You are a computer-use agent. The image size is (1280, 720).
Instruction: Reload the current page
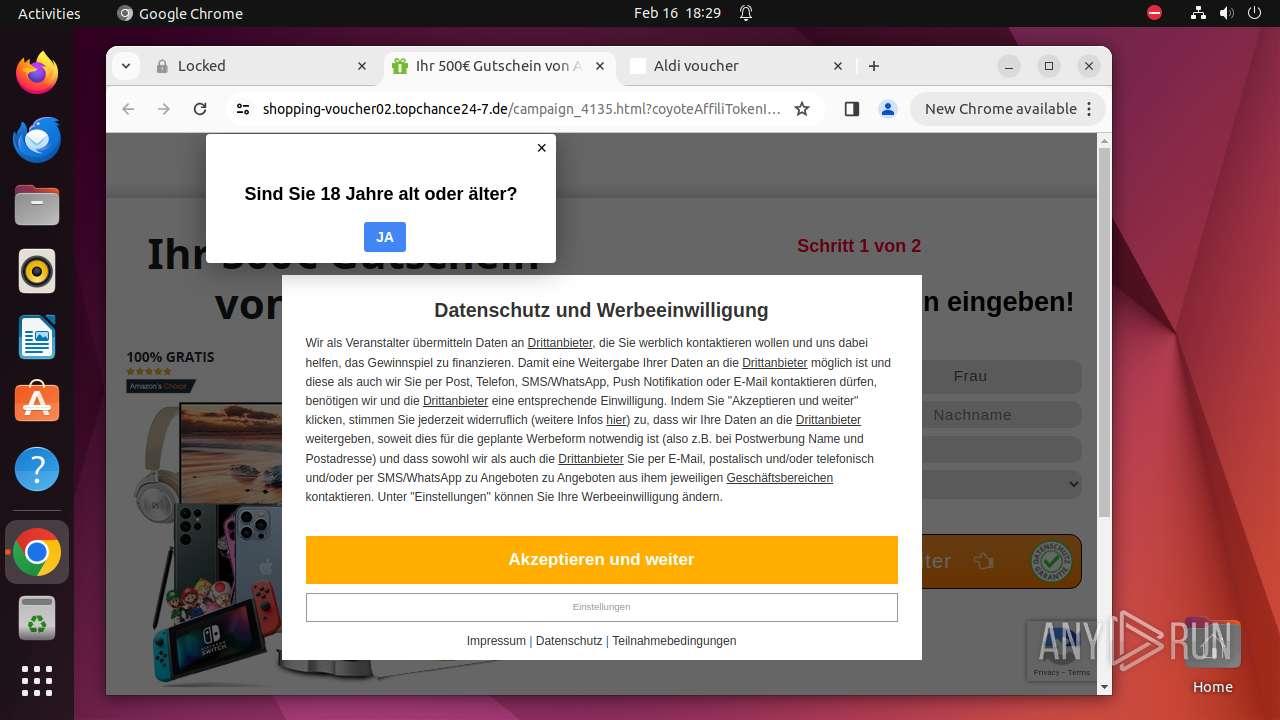click(200, 109)
